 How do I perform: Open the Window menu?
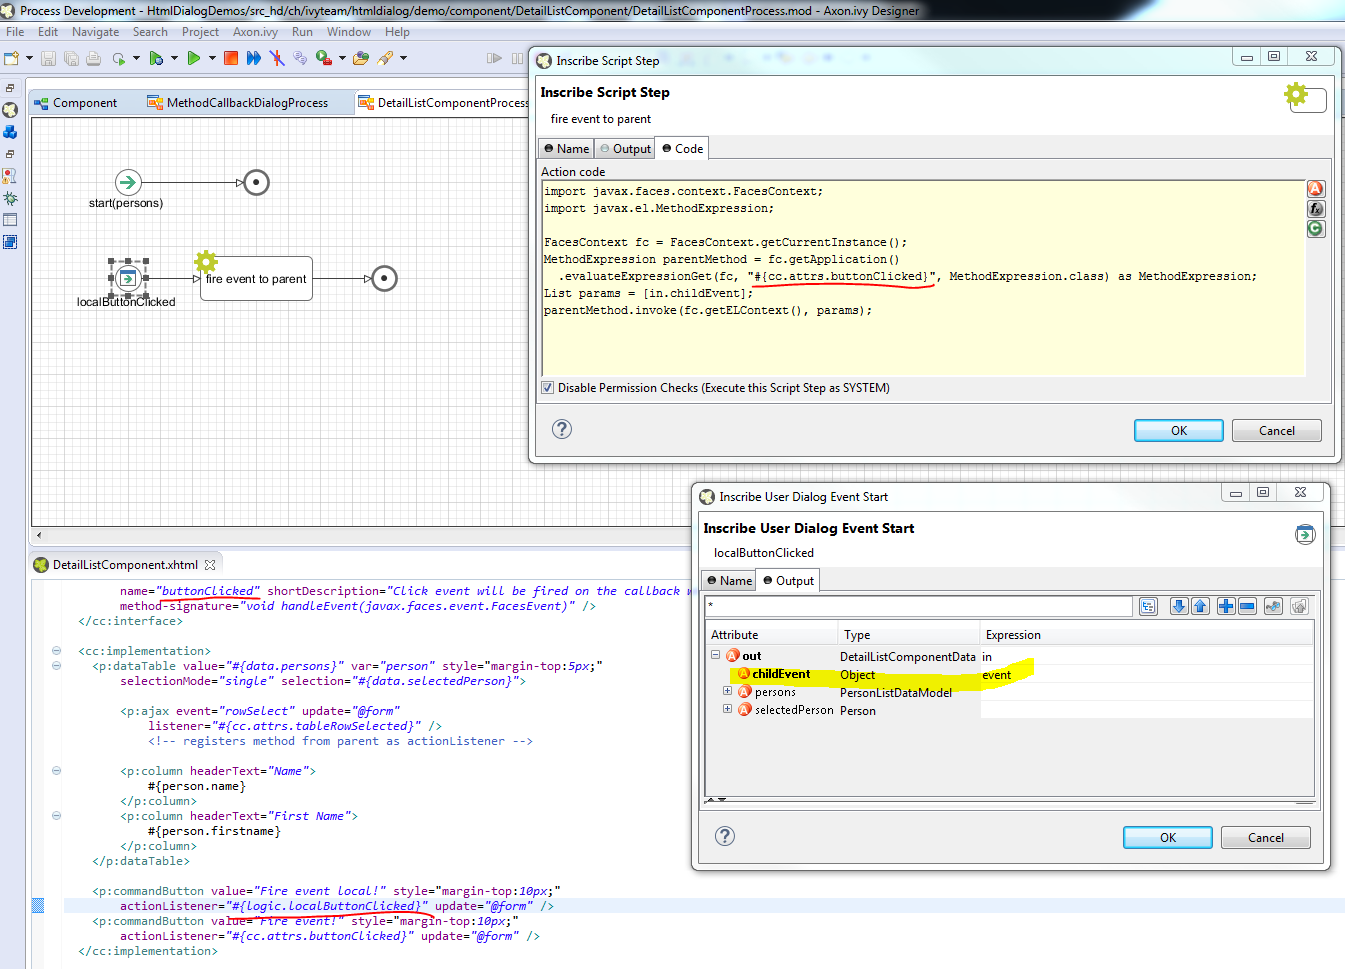(348, 32)
